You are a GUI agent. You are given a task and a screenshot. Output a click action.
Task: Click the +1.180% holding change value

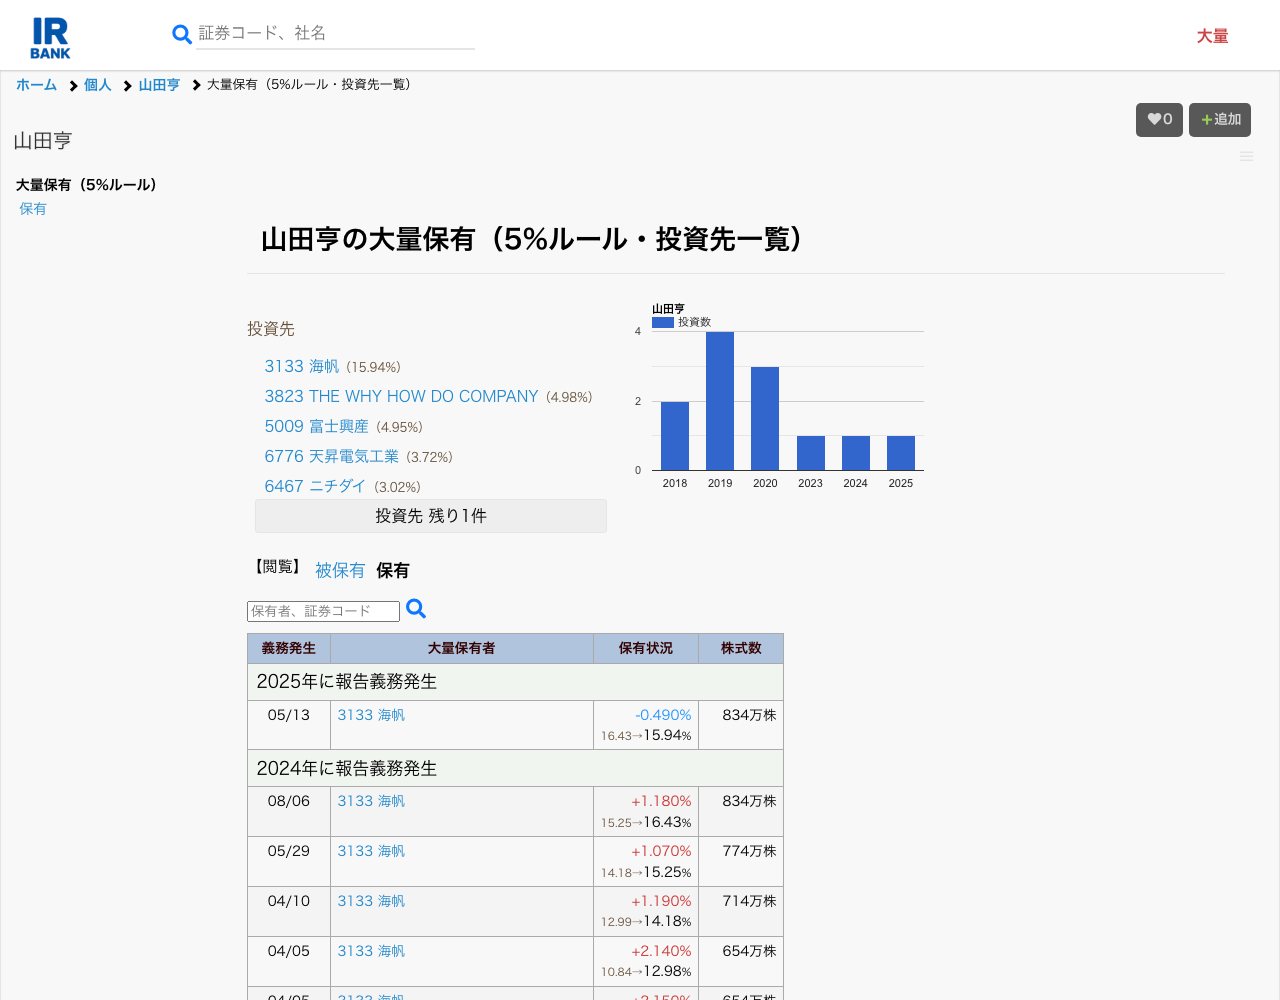point(661,801)
